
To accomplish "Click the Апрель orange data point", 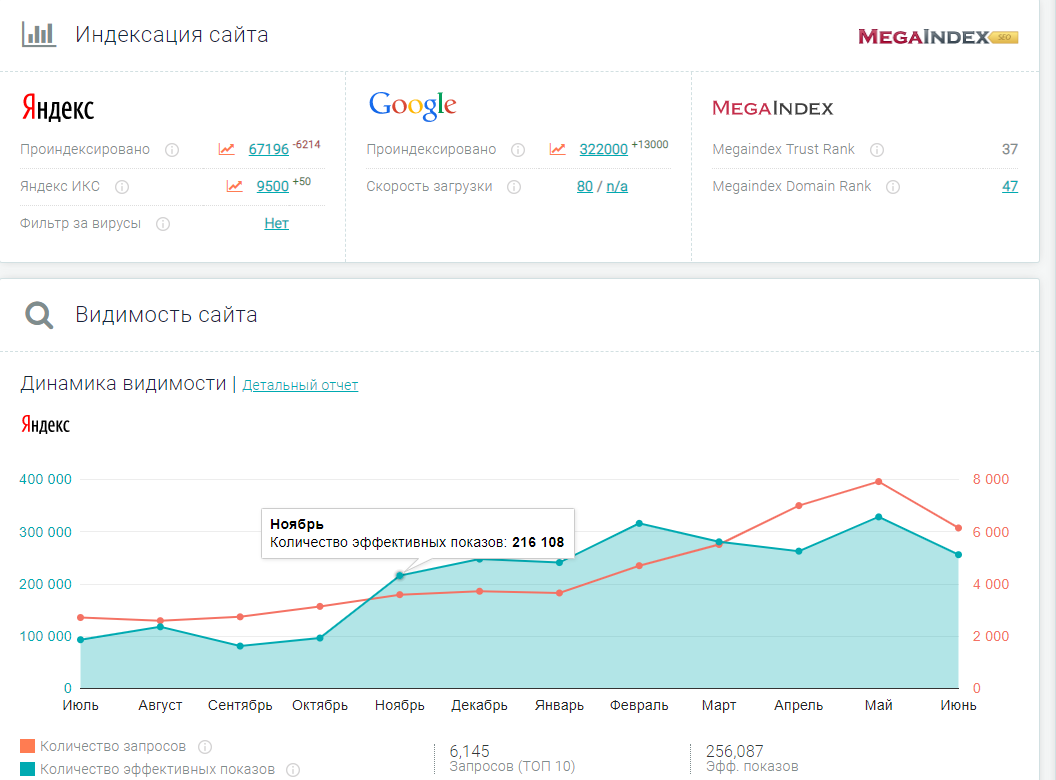I will point(799,505).
